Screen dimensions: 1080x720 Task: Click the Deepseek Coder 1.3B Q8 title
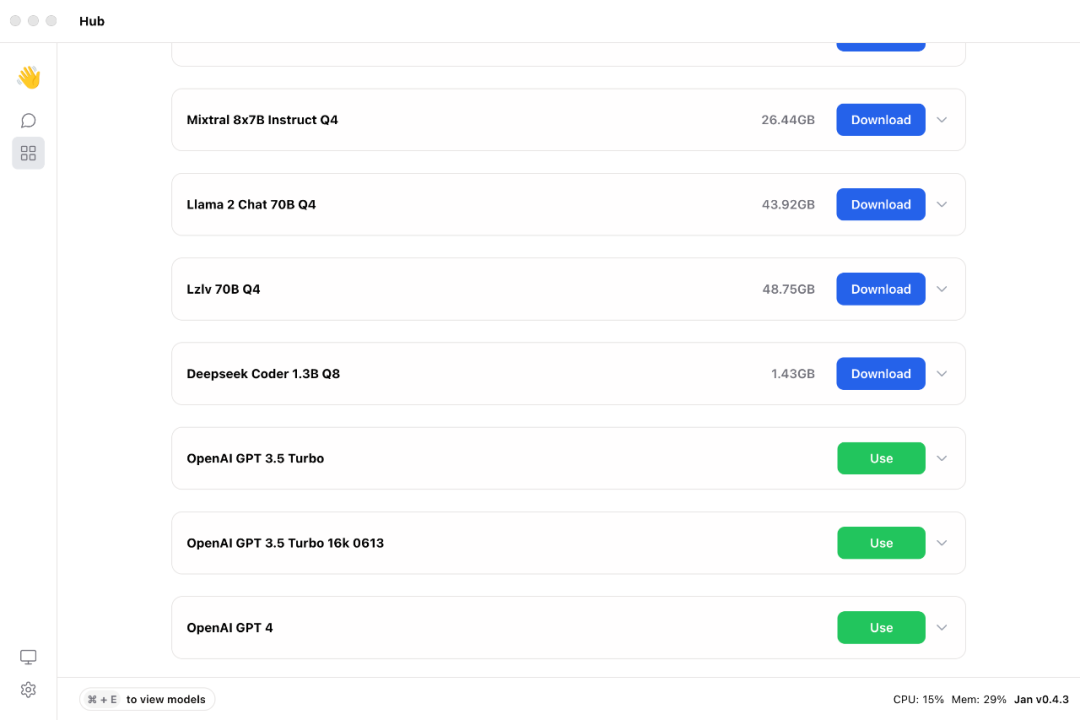263,373
